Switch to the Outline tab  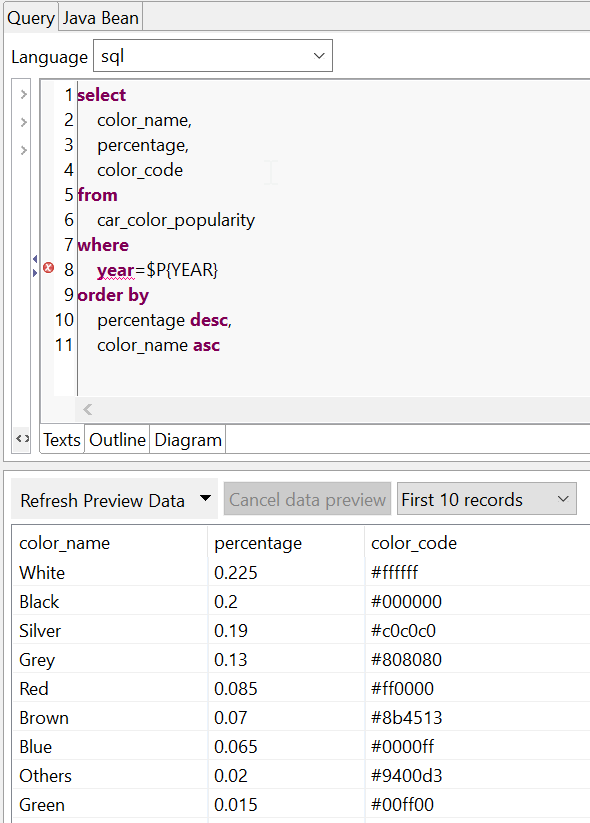click(x=117, y=439)
